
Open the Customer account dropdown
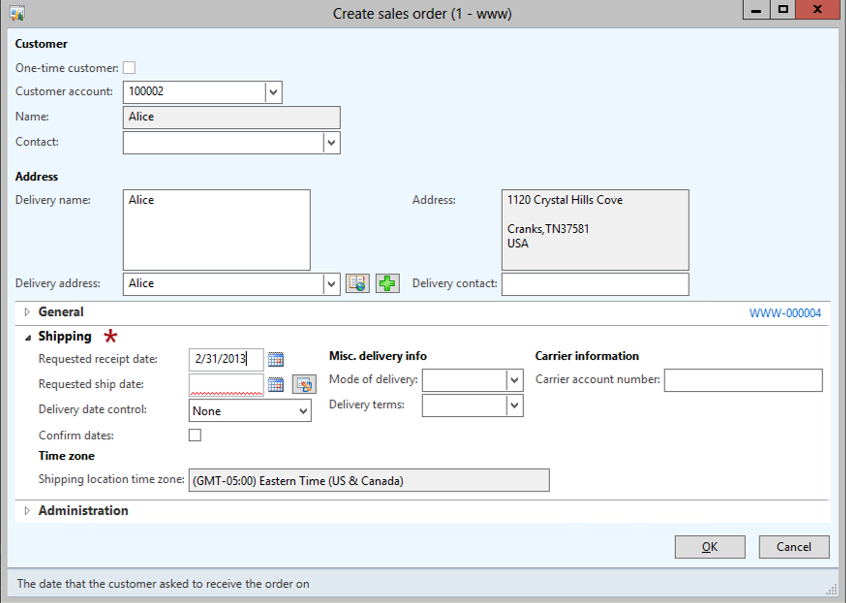pos(273,92)
